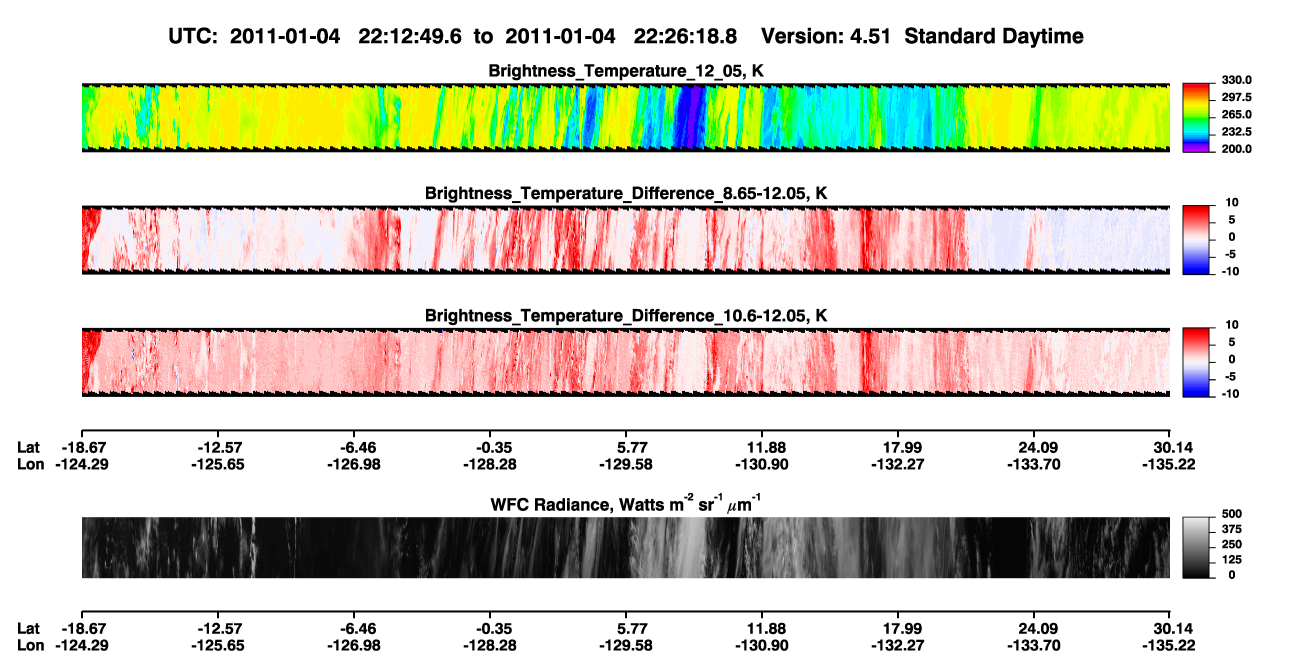This screenshot has height=667, width=1300.
Task: Click the Brightness_Temperature_Difference_8.65-12.05 image strip
Action: pyautogui.click(x=625, y=239)
